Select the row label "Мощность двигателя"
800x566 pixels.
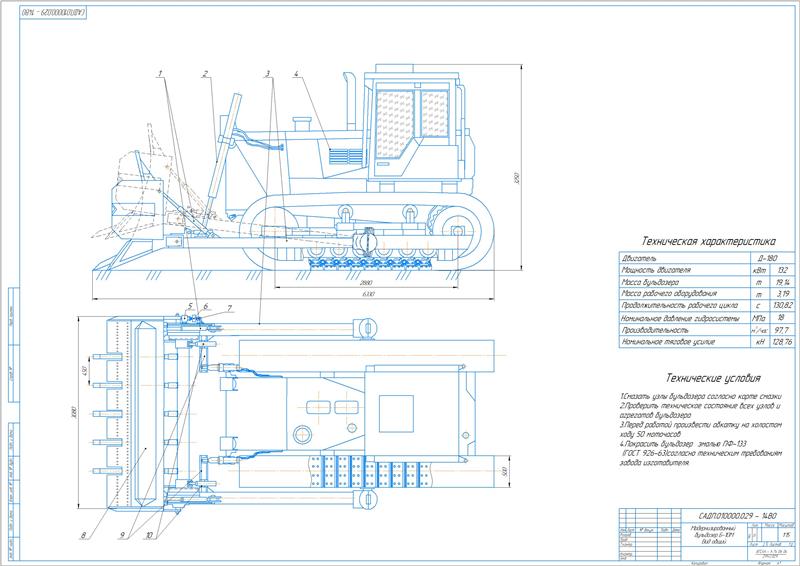656,270
